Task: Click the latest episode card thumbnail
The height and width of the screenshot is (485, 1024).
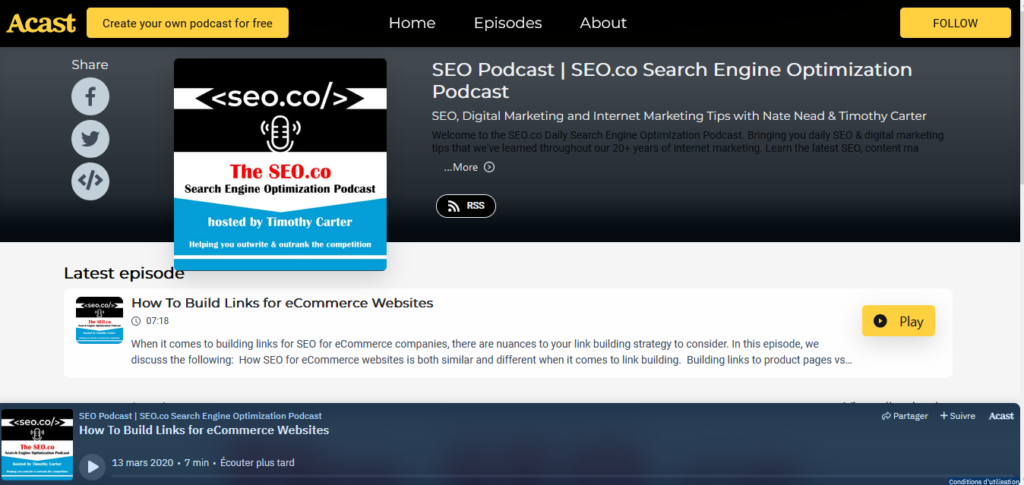Action: [x=99, y=320]
